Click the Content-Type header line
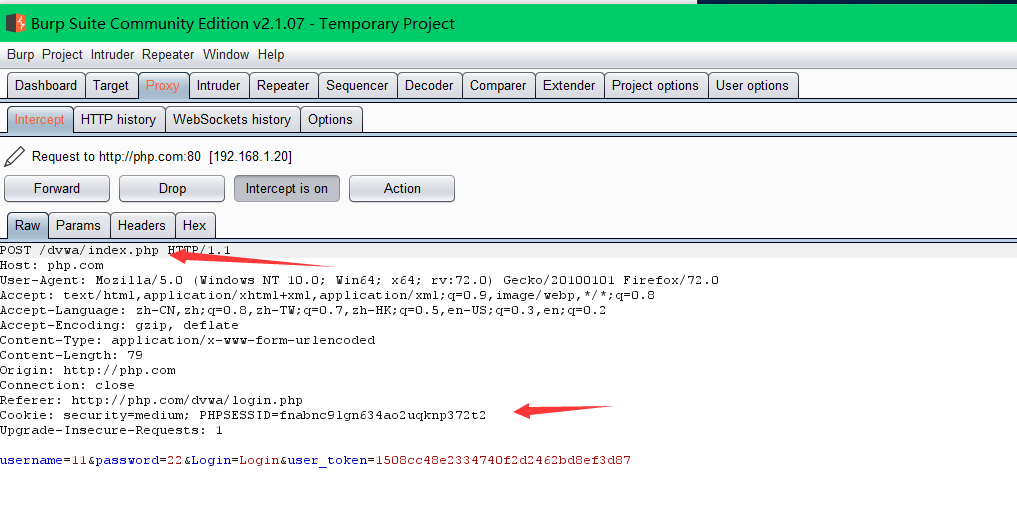This screenshot has height=508, width=1017. point(187,340)
